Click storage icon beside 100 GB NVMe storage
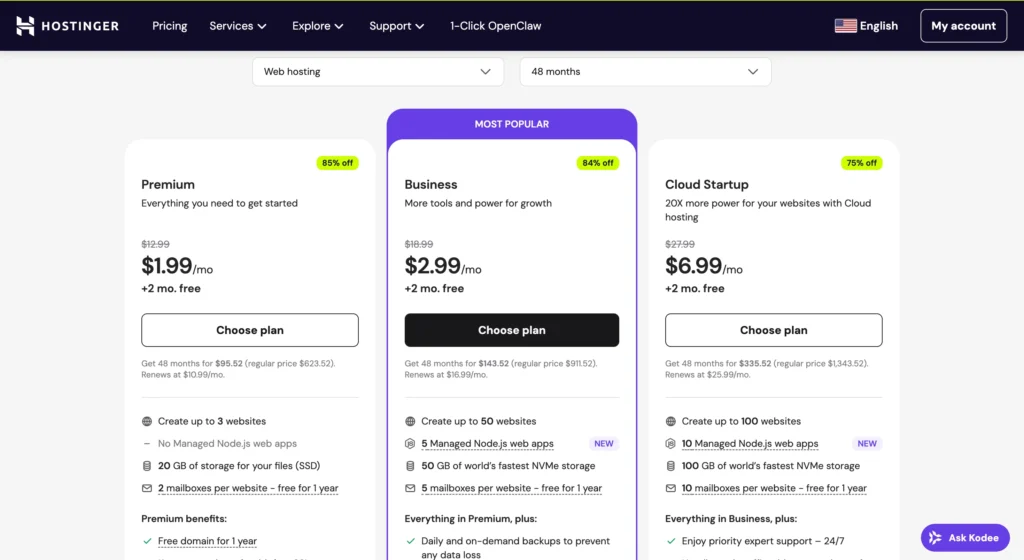This screenshot has width=1024, height=560. click(x=671, y=466)
